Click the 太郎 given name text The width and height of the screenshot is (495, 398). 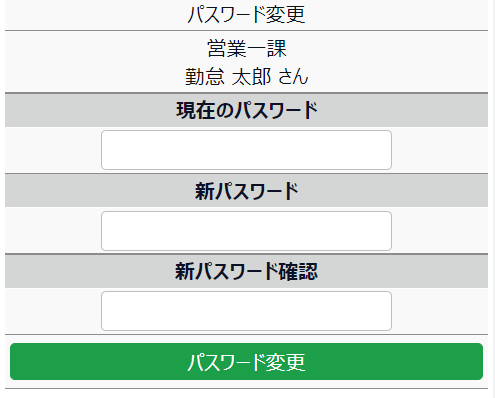pyautogui.click(x=251, y=76)
